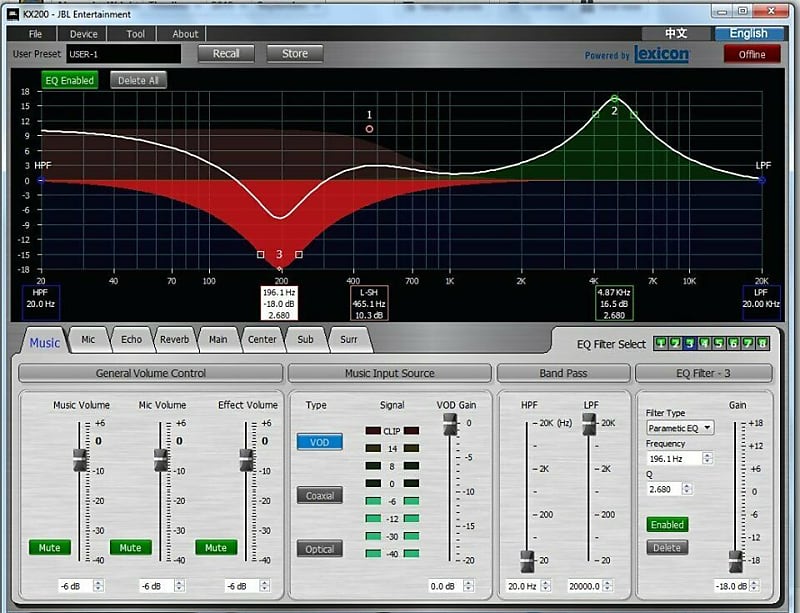Select EQ filter 8 button
The width and height of the screenshot is (800, 613).
[762, 344]
